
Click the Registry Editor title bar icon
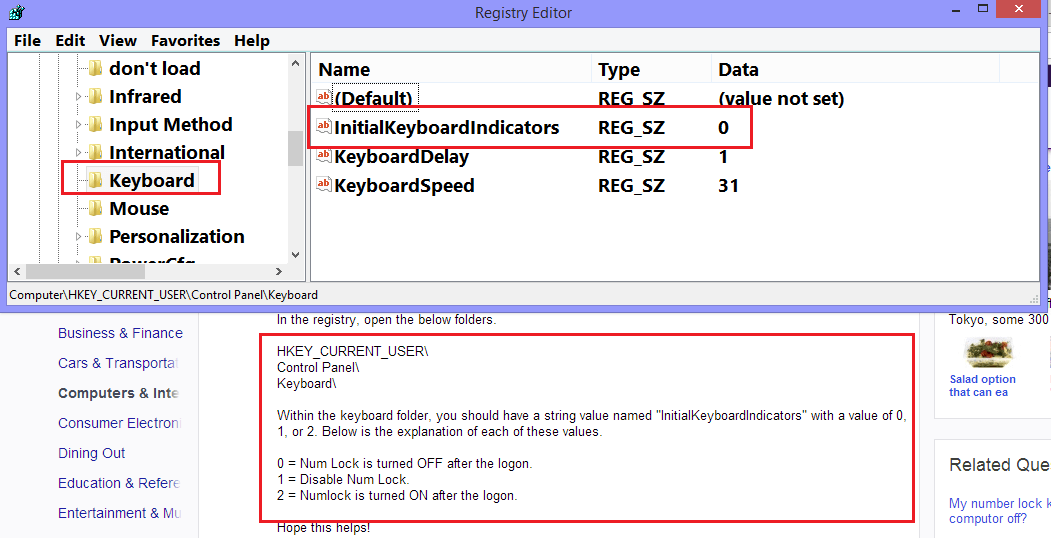tap(15, 12)
